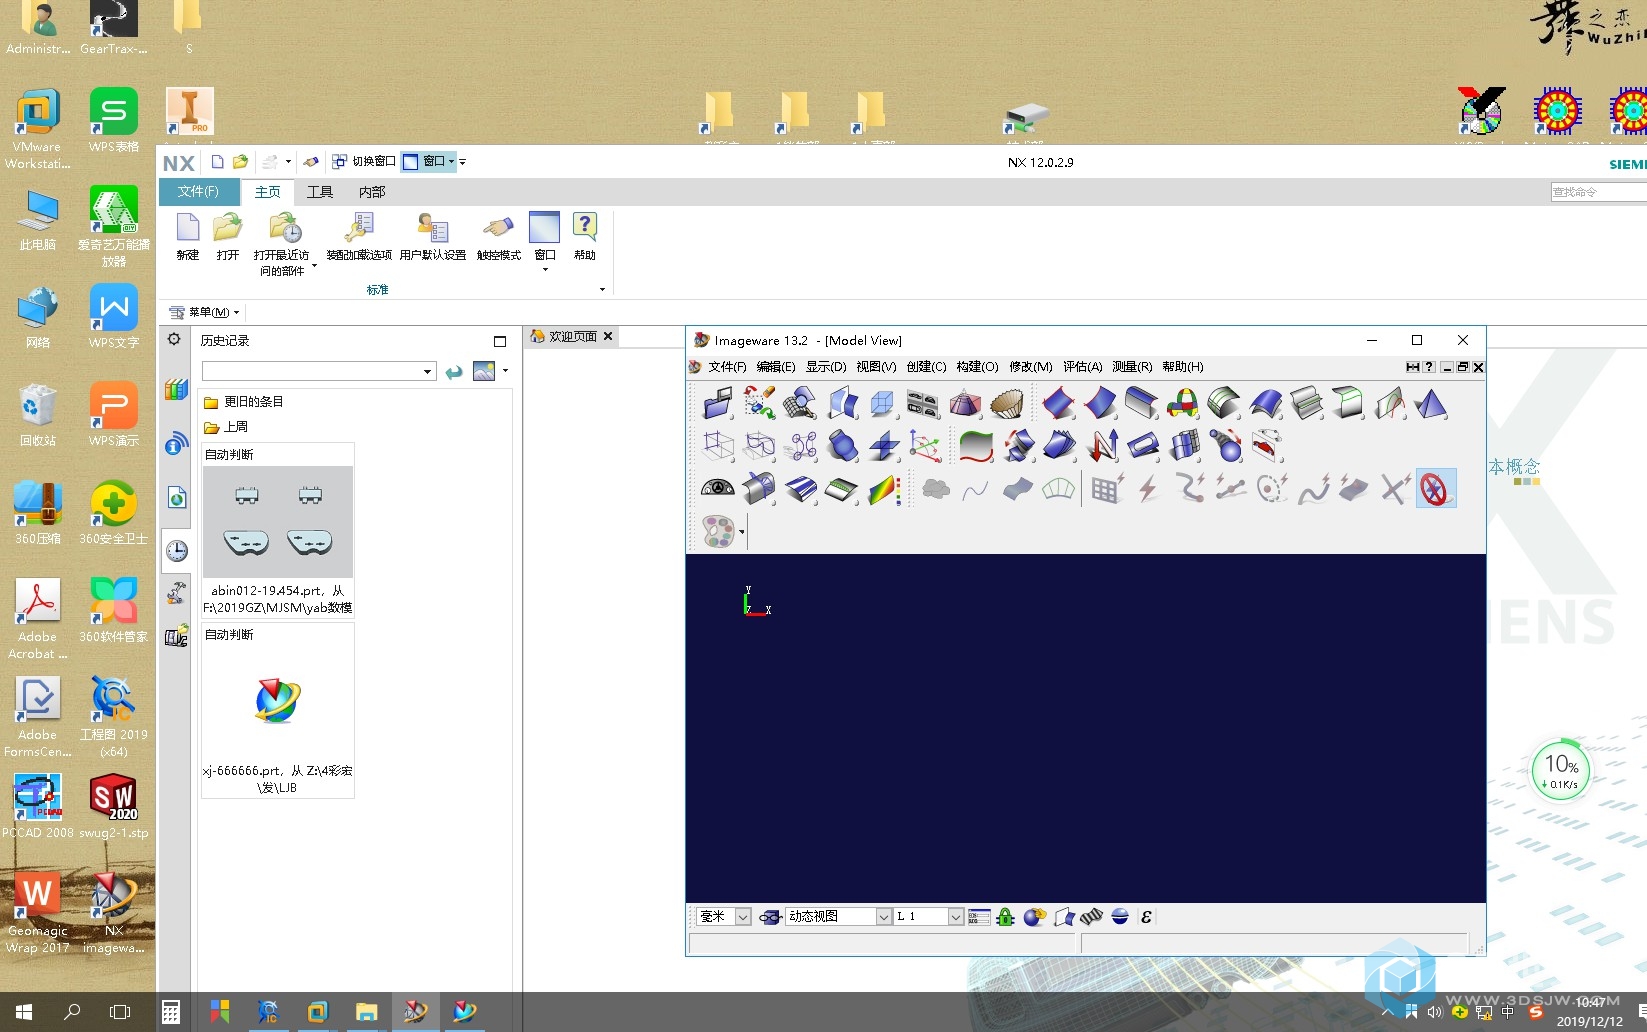
Task: Click the 装配加载选项 icon in NX ribbon
Action: [x=359, y=237]
